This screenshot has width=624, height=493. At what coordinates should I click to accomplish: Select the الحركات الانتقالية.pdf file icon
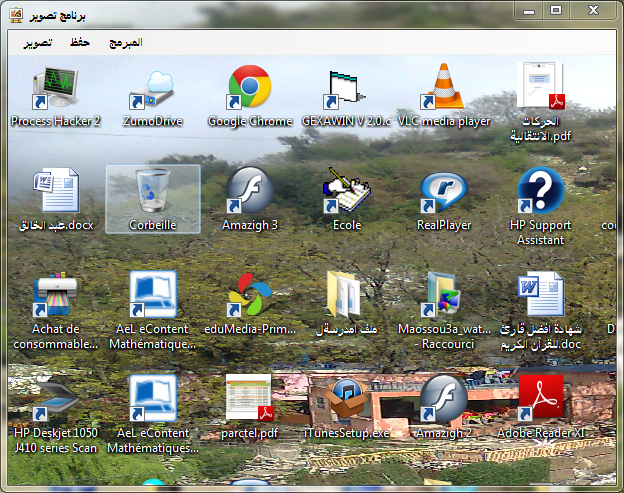pyautogui.click(x=540, y=85)
